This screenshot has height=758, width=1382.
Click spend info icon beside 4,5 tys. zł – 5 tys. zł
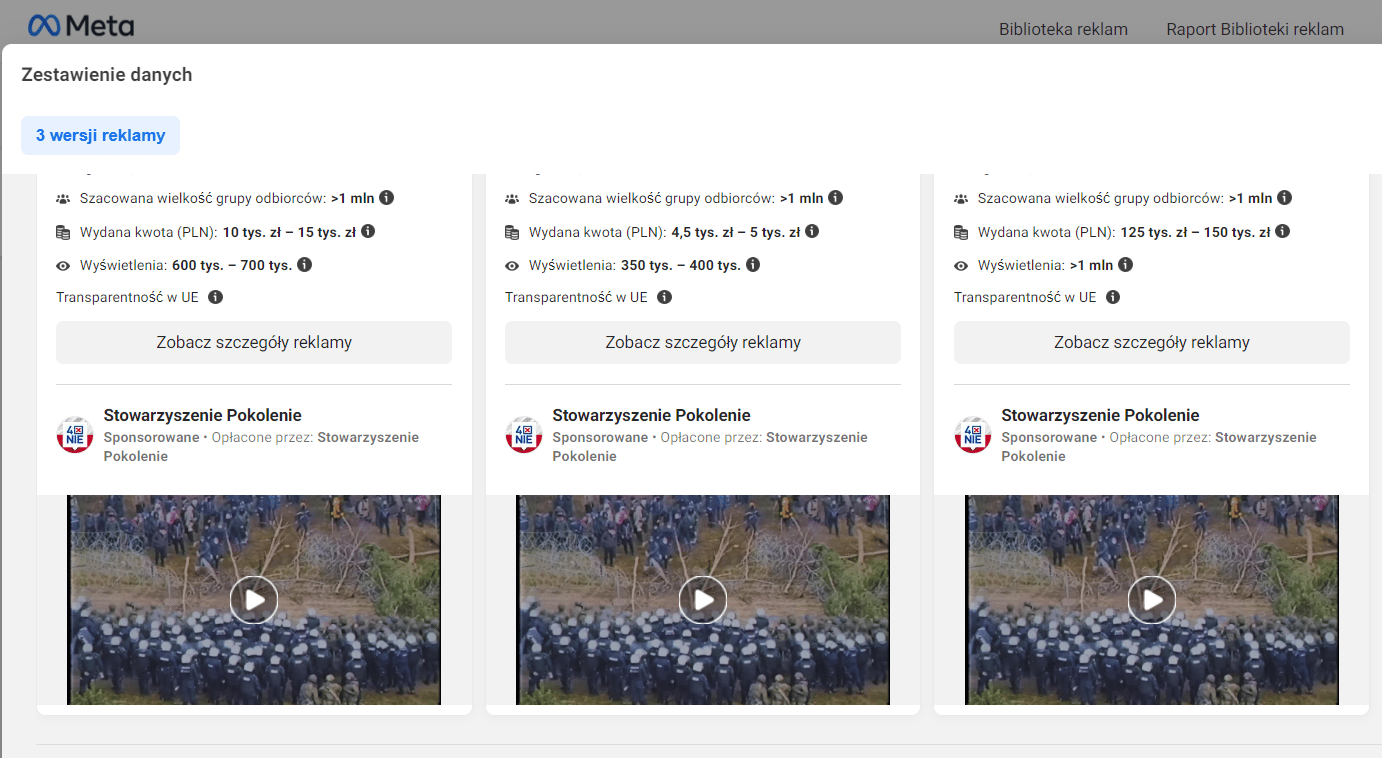coord(812,232)
